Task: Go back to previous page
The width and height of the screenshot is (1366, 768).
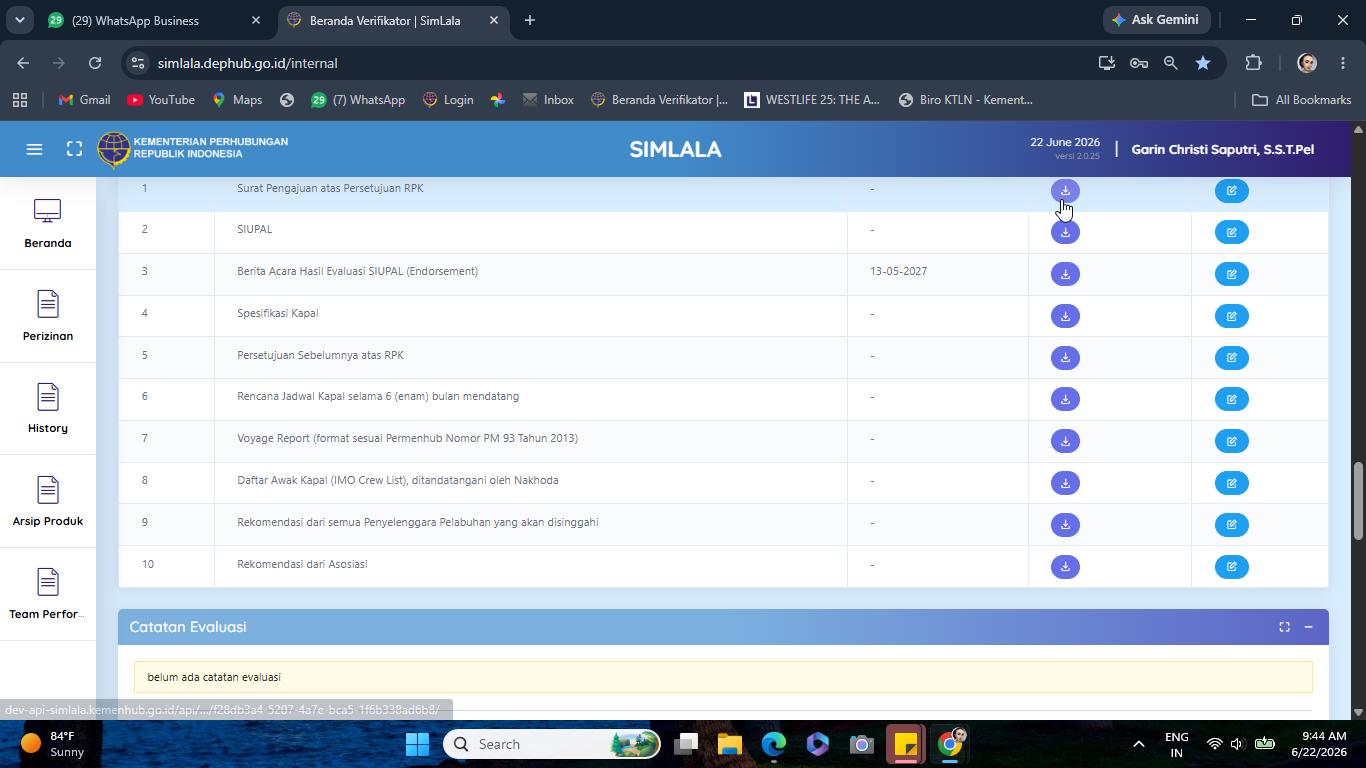Action: (23, 63)
